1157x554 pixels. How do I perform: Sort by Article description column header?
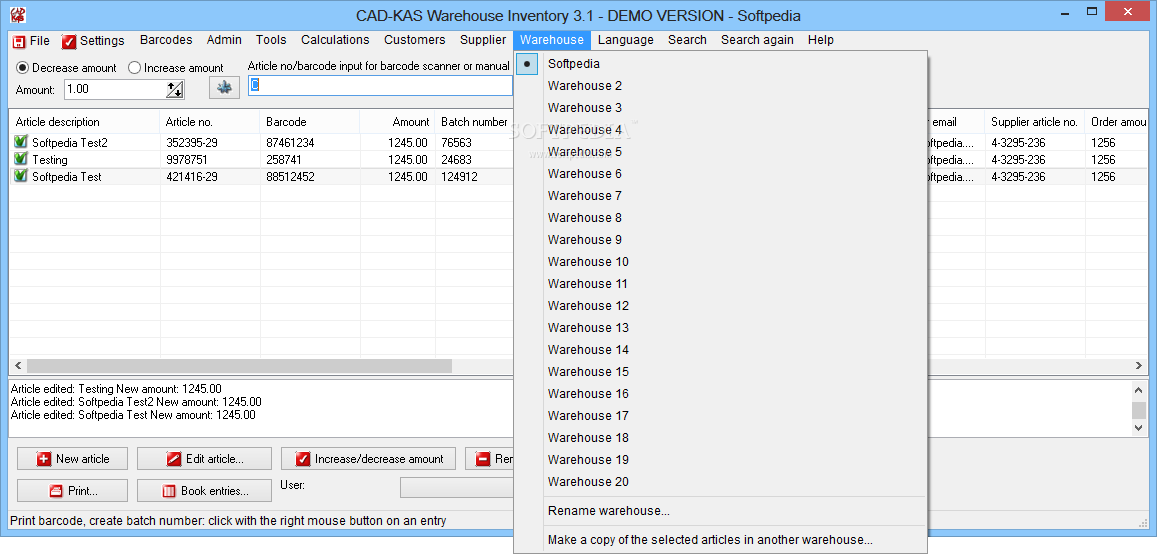point(84,122)
